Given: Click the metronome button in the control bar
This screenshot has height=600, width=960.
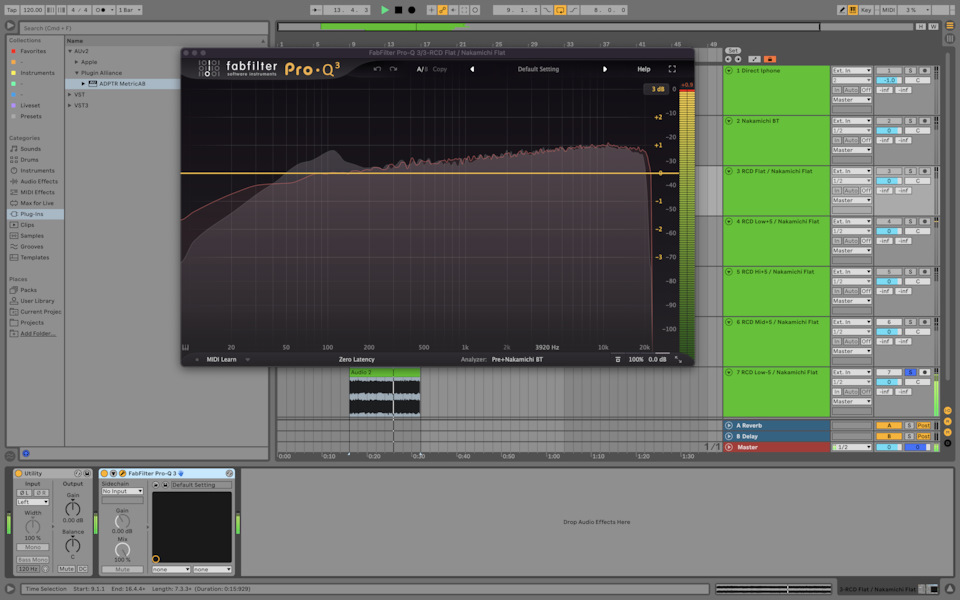Looking at the screenshot, I should click(103, 10).
